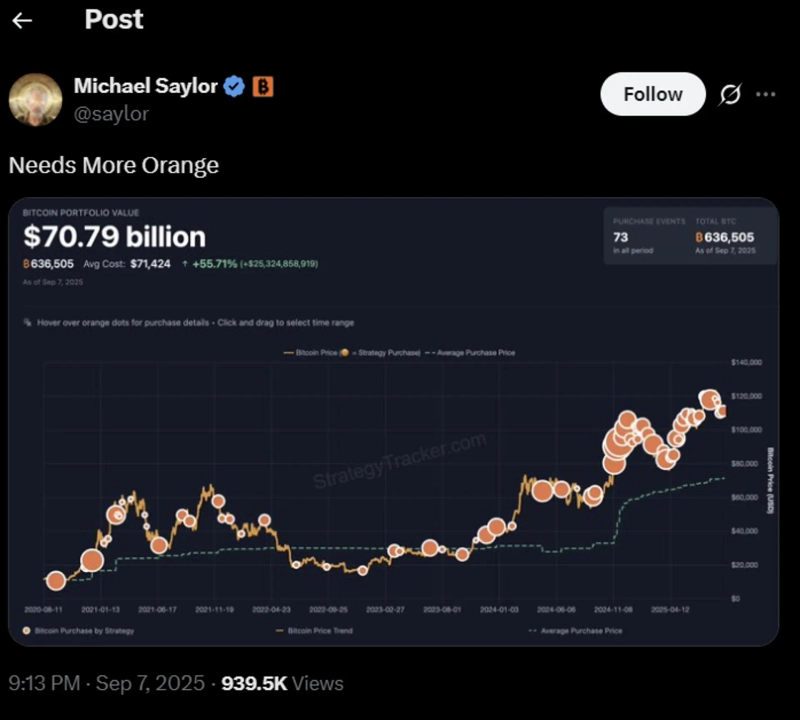Click the 939.5K Views count
The width and height of the screenshot is (800, 720).
282,684
